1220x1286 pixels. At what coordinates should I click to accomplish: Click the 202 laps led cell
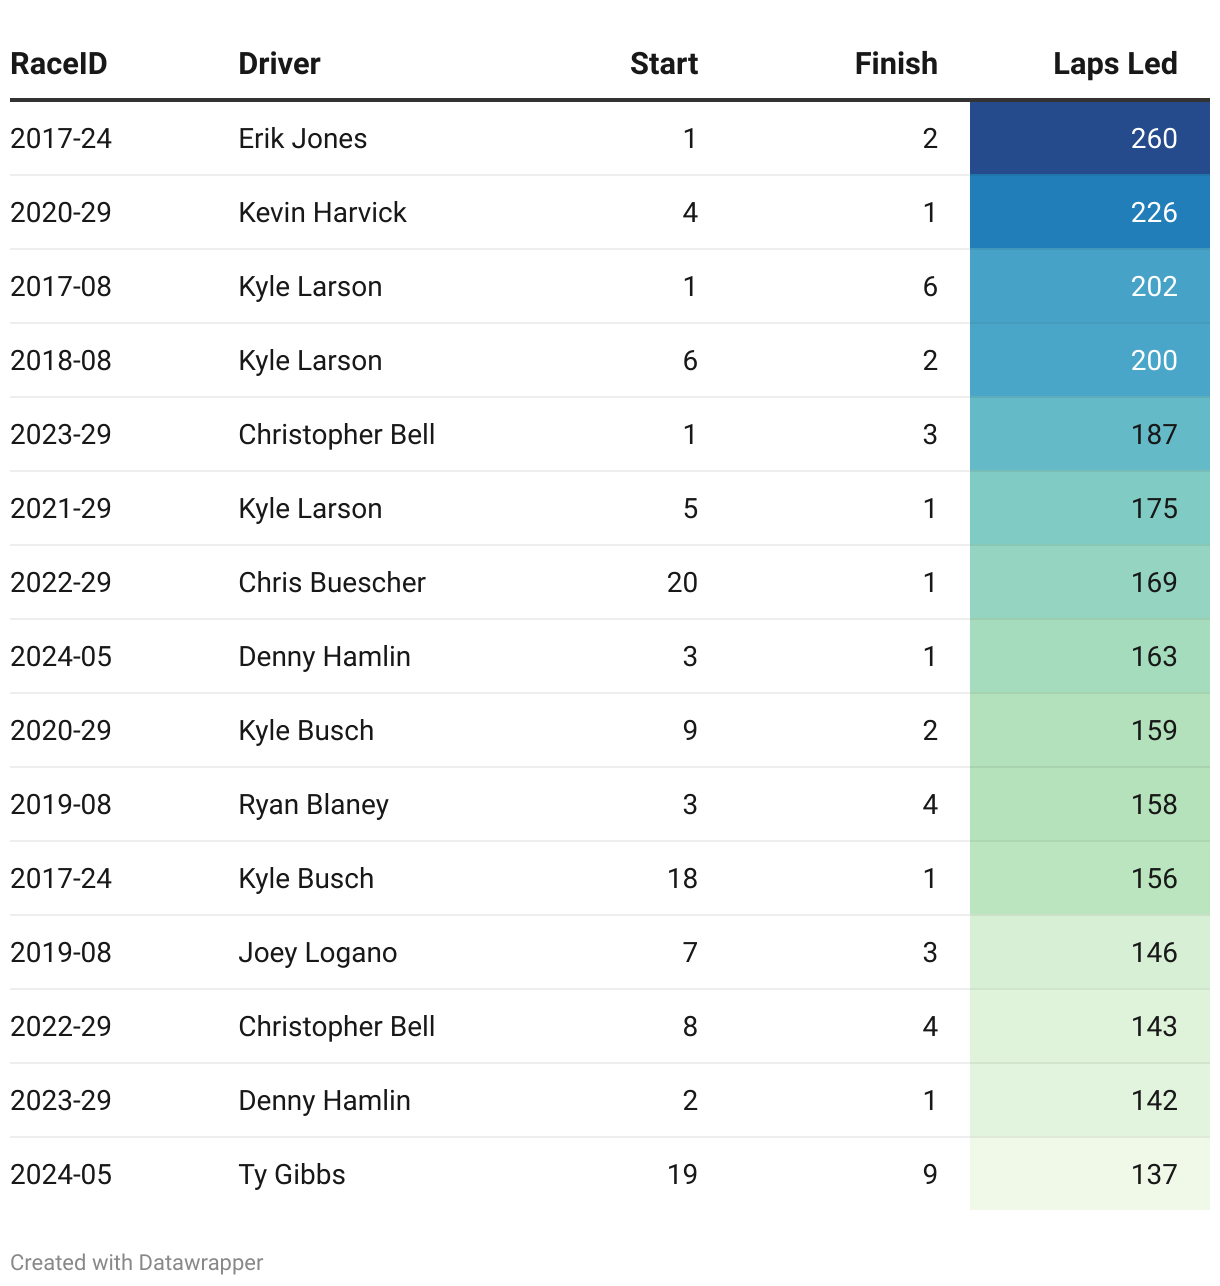[x=1090, y=286]
